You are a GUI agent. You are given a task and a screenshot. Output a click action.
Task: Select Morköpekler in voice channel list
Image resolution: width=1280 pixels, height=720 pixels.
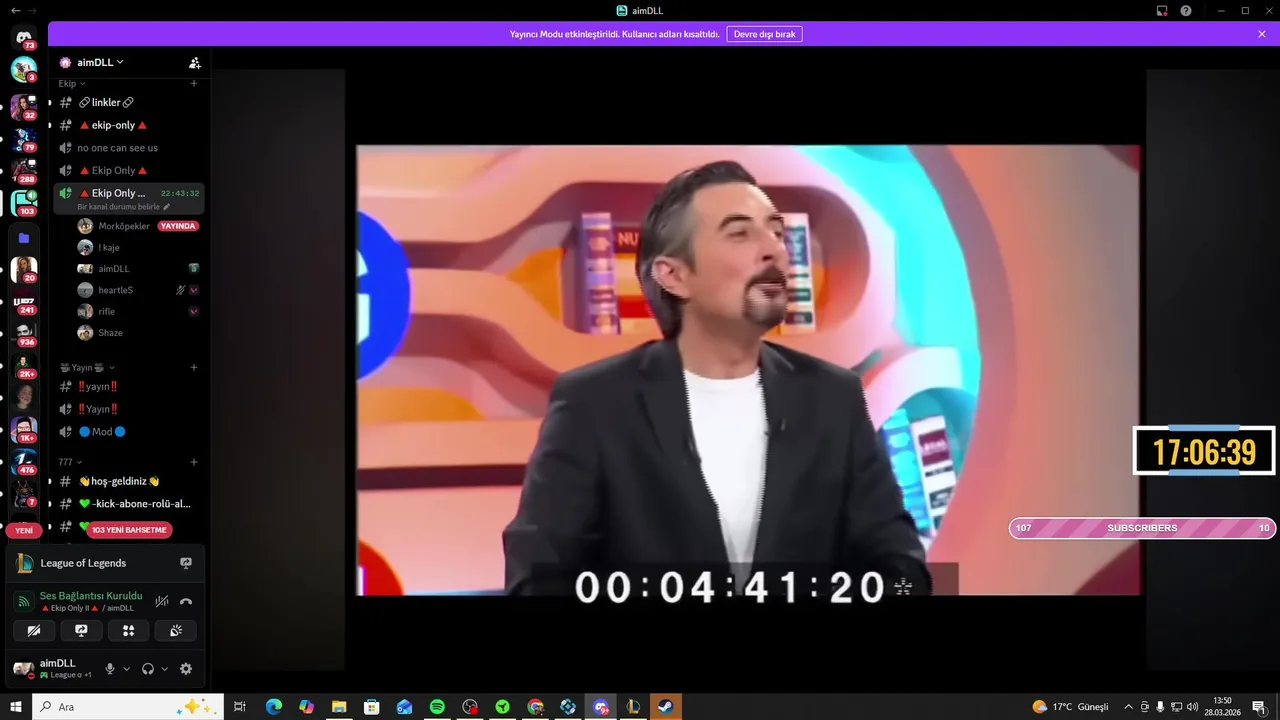[x=124, y=226]
